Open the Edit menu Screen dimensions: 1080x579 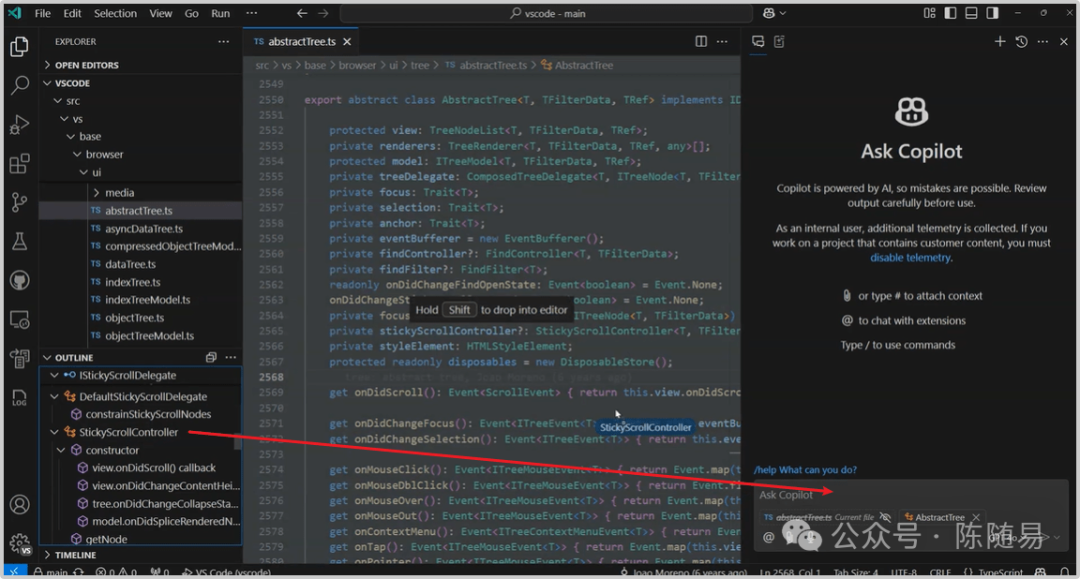(x=72, y=13)
